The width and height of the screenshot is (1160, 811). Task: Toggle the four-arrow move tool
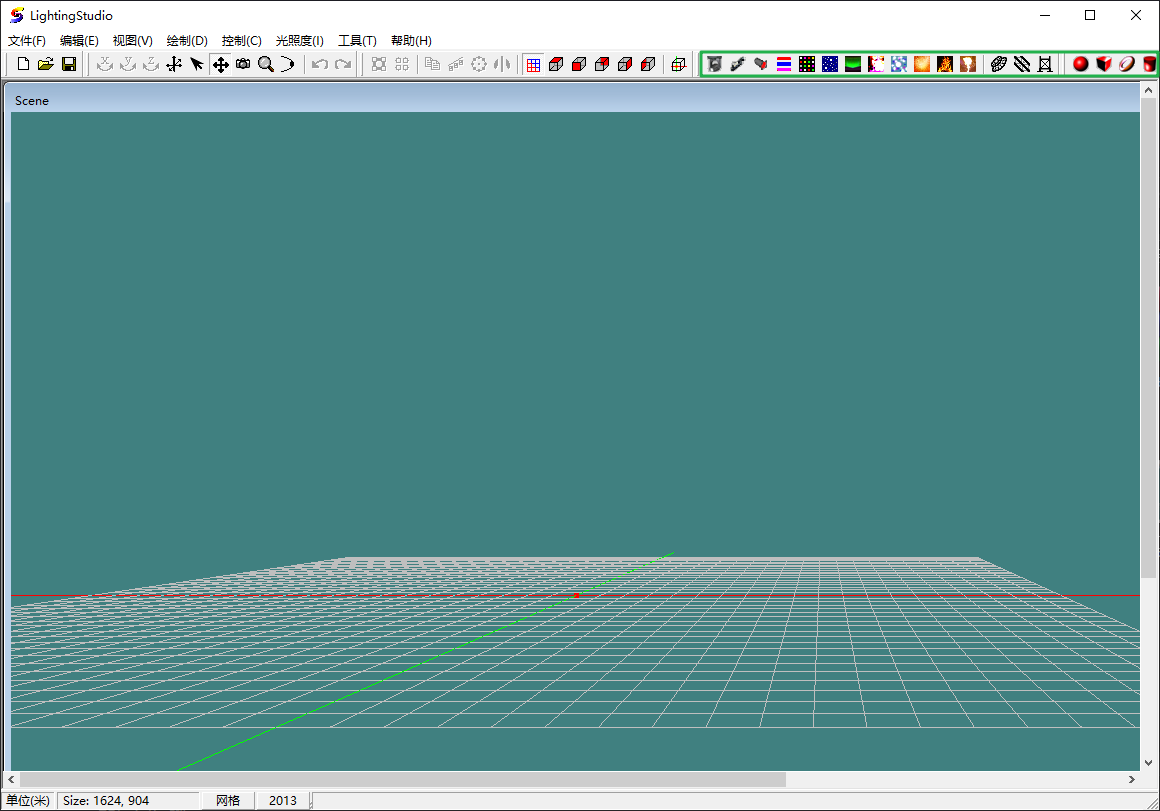pos(220,64)
